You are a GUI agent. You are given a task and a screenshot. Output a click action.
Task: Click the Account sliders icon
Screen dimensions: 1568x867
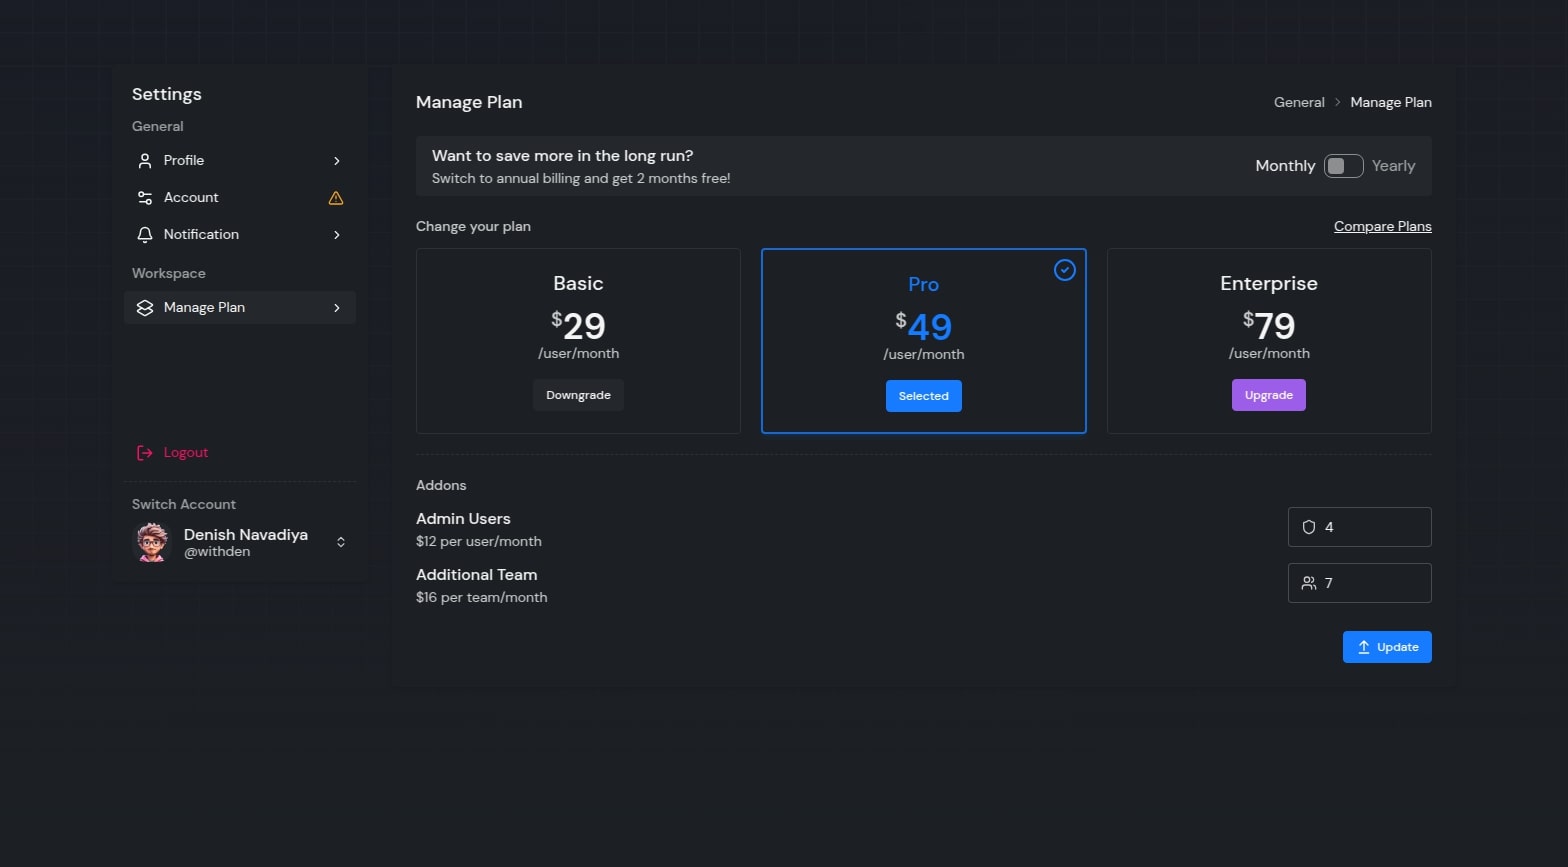[x=145, y=198]
